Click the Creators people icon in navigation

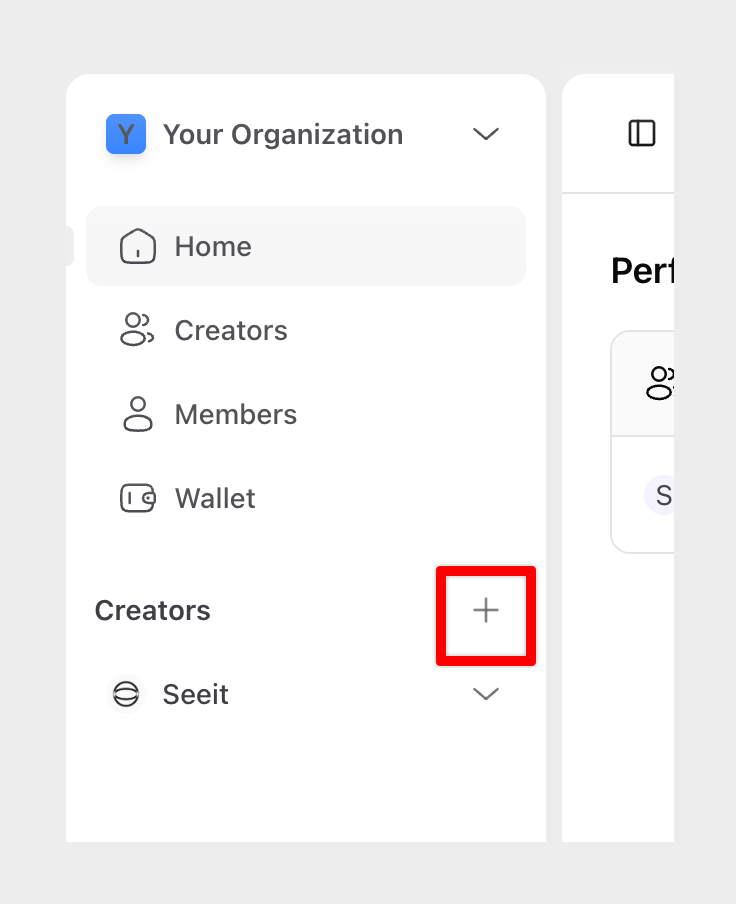(137, 330)
